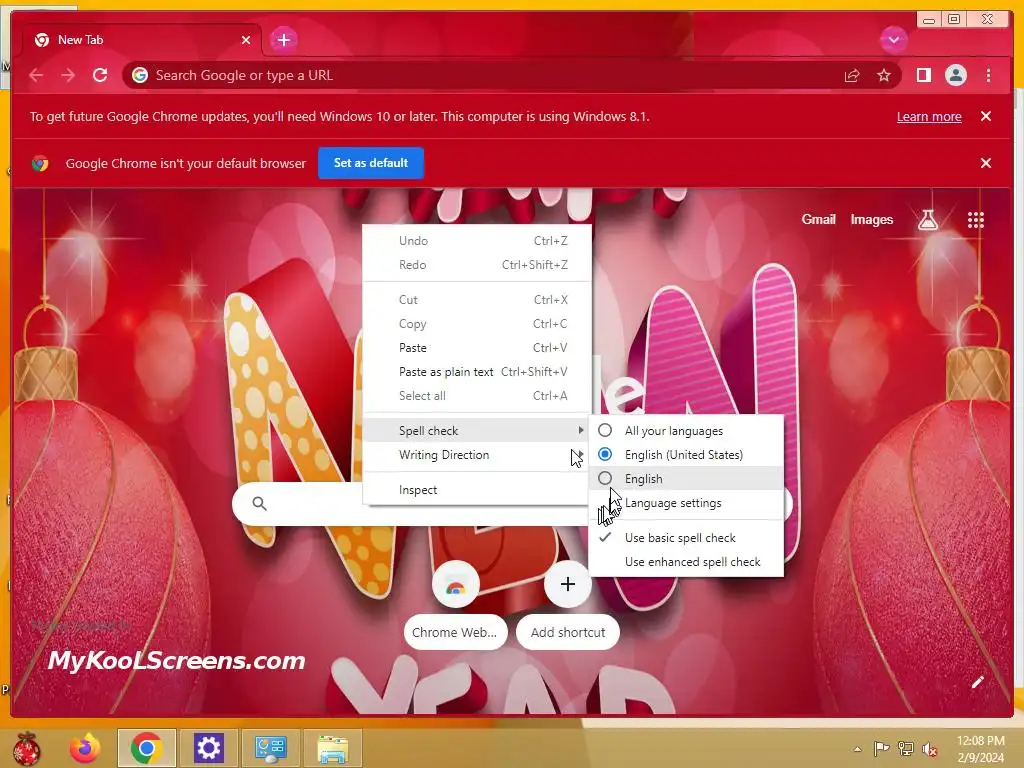
Task: Expand the Spell check submenu
Action: click(477, 430)
